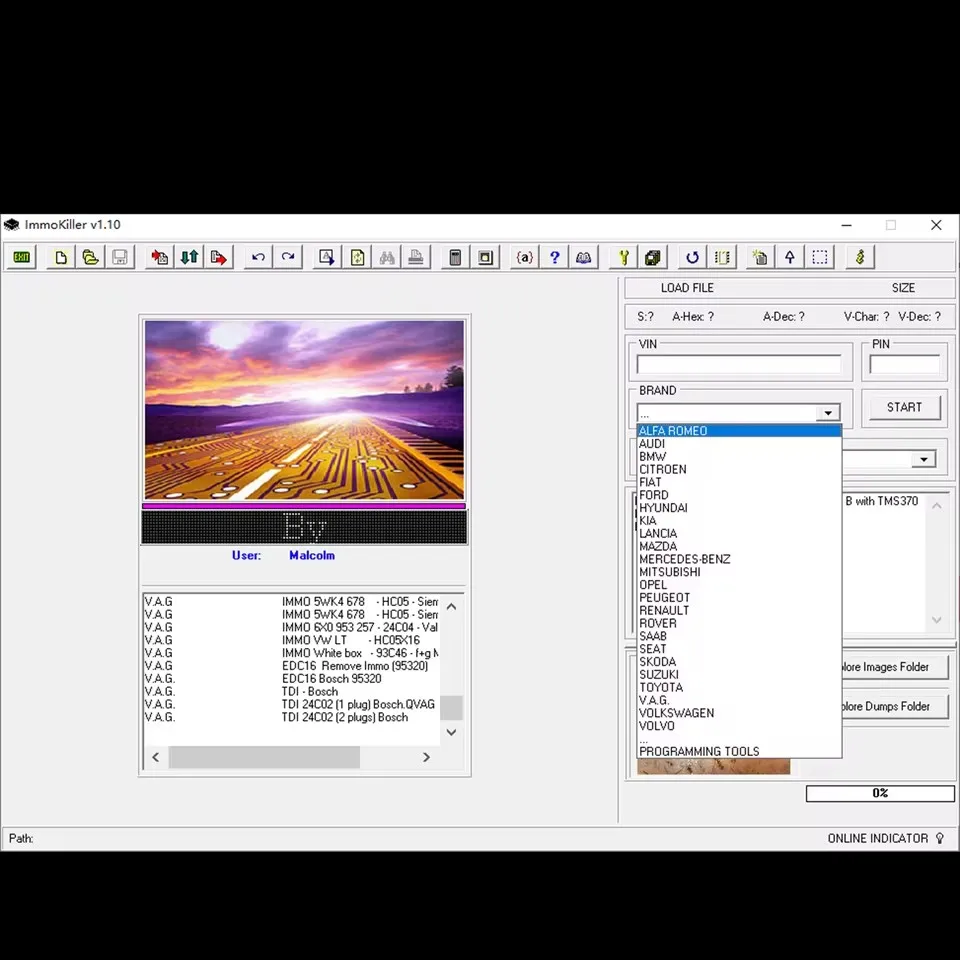The height and width of the screenshot is (960, 960).
Task: Open the calculator tool icon
Action: 455,258
